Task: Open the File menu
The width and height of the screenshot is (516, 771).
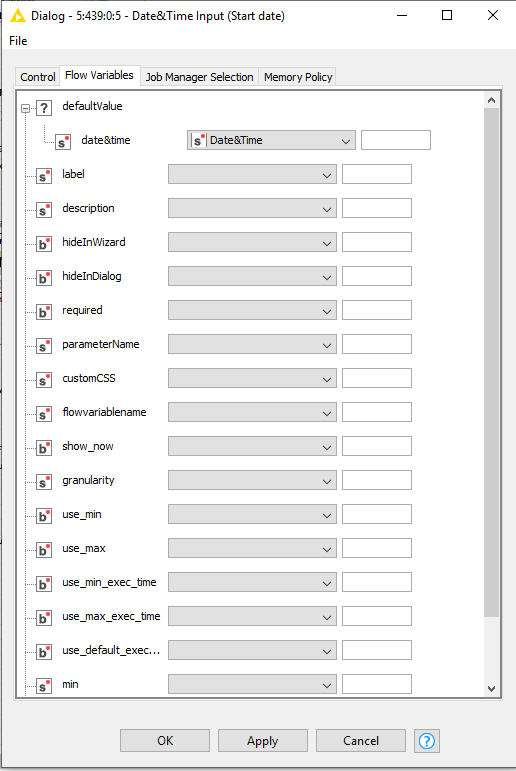Action: coord(18,41)
